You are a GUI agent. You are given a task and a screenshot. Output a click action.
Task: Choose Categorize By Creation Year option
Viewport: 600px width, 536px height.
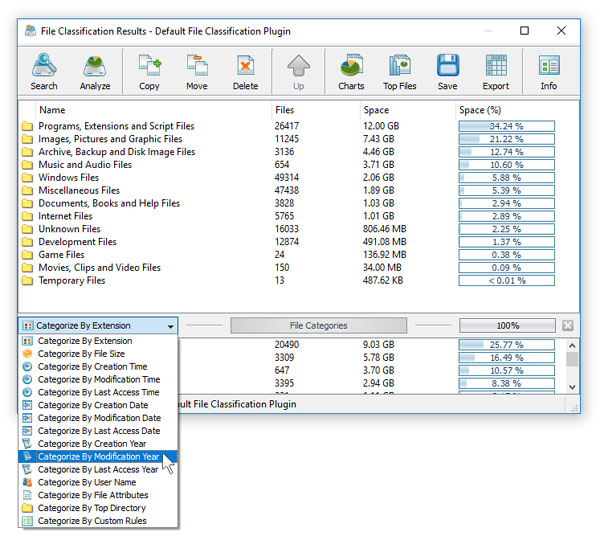click(x=98, y=443)
